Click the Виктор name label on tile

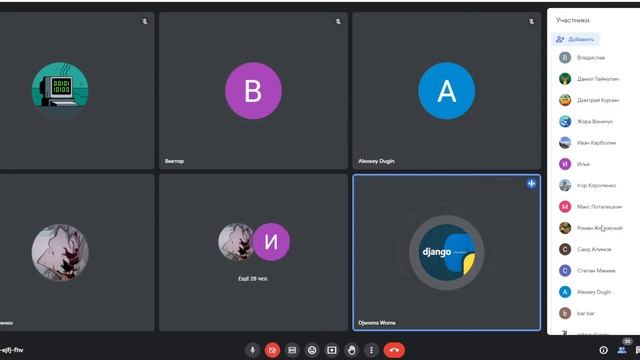tap(174, 161)
